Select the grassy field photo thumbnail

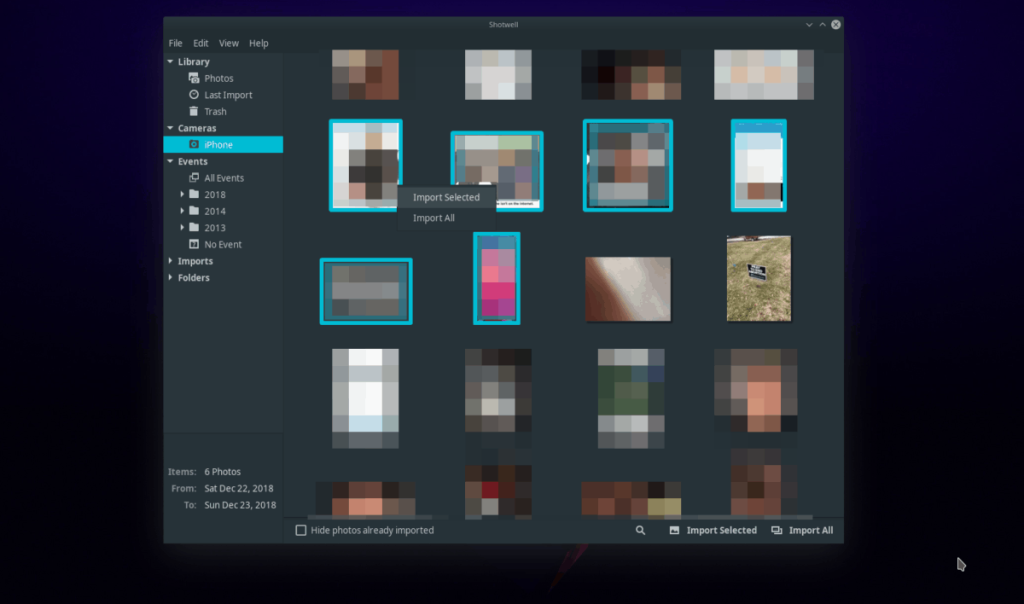tap(758, 277)
